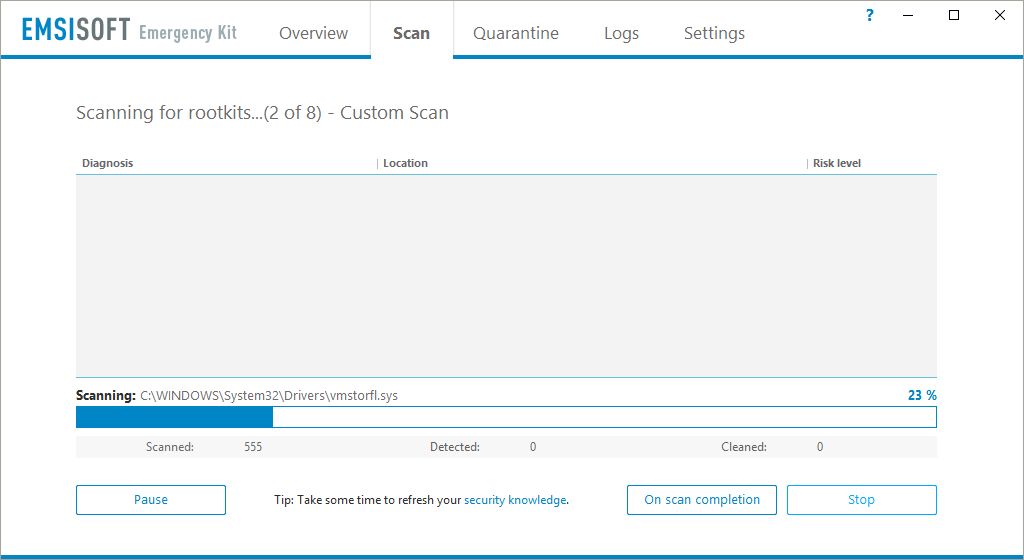Click the 'Cleaned:' label
The image size is (1024, 560).
click(744, 447)
